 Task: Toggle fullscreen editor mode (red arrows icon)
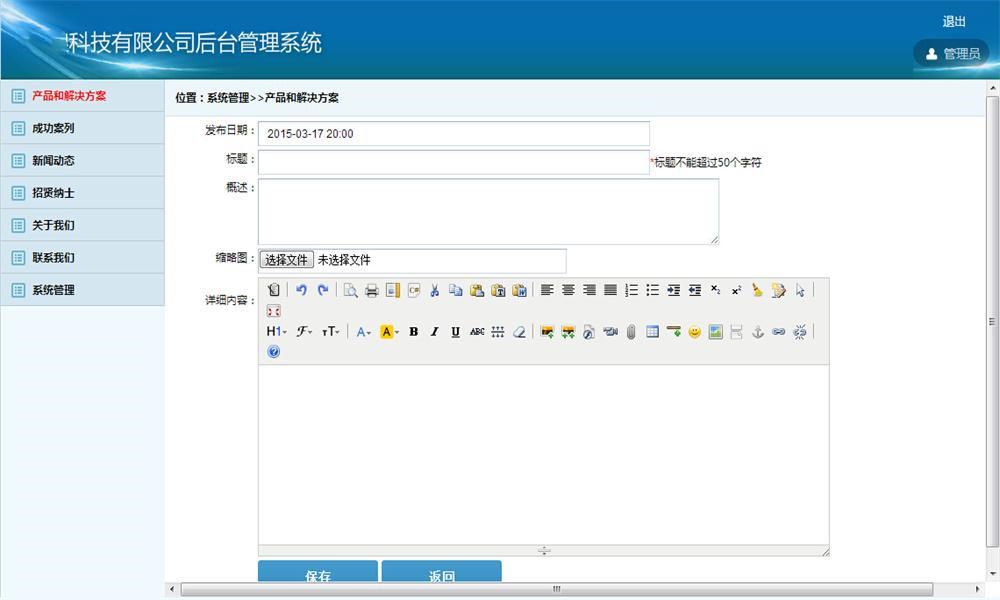(x=274, y=311)
